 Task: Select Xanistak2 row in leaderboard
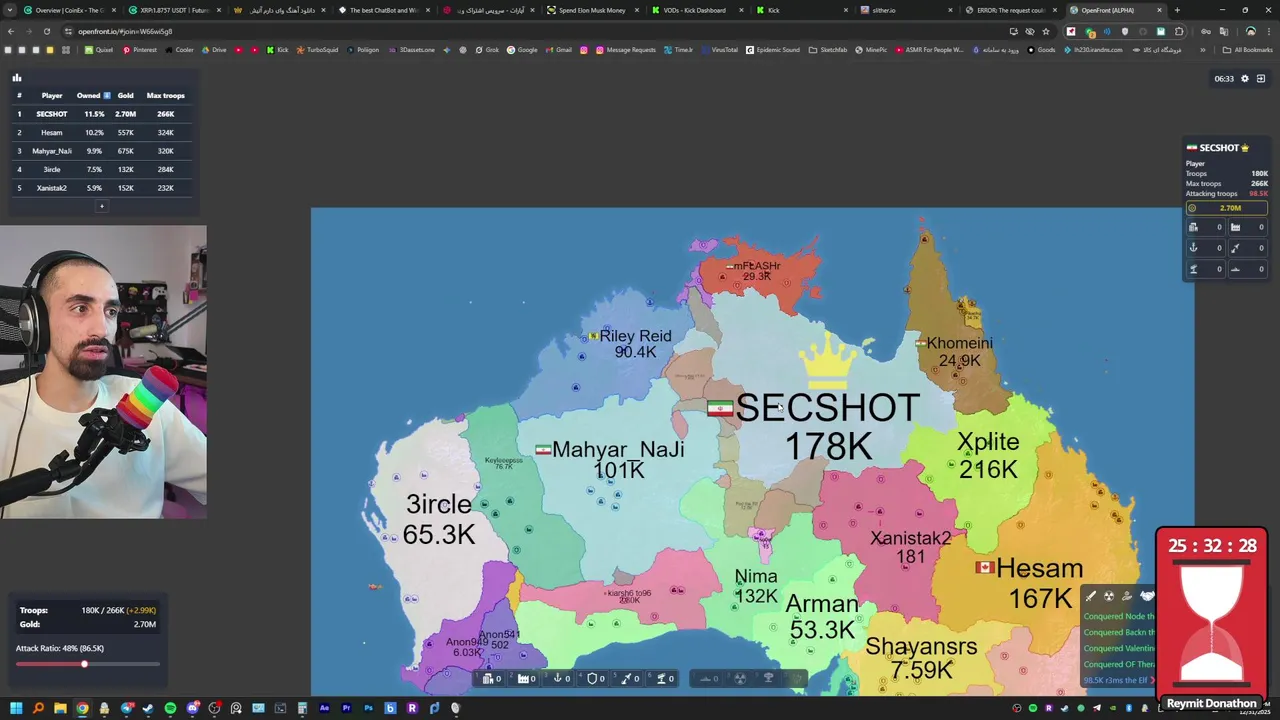point(100,188)
